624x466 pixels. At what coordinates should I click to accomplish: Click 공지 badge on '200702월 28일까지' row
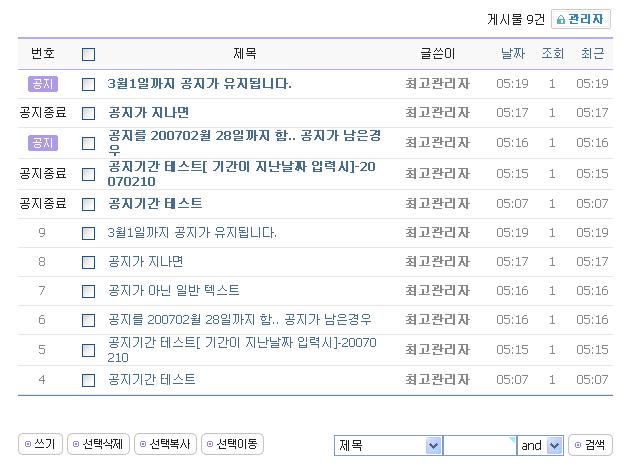(x=43, y=143)
